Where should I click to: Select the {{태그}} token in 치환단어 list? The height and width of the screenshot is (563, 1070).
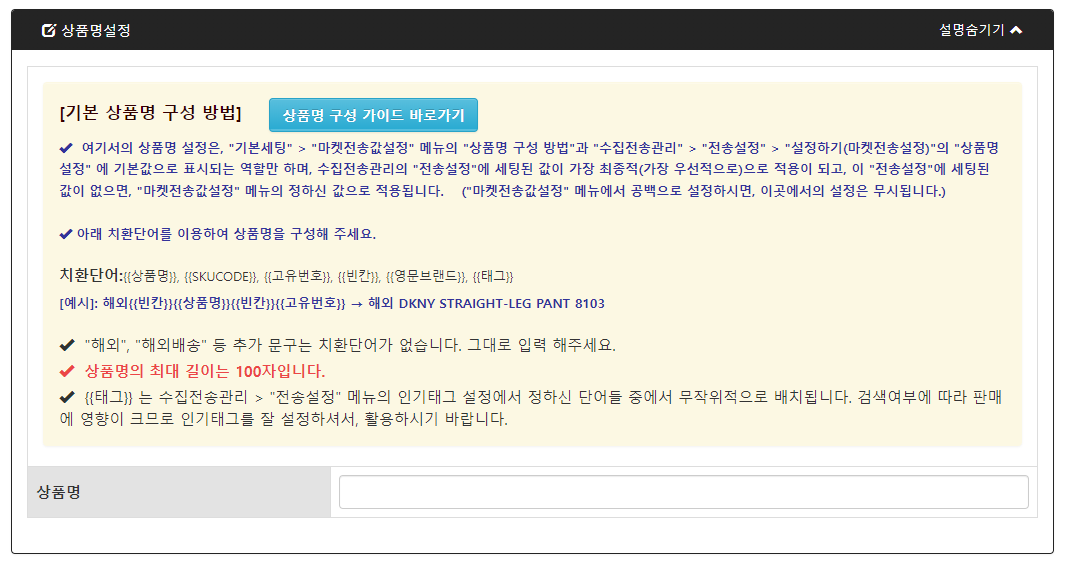tap(493, 276)
